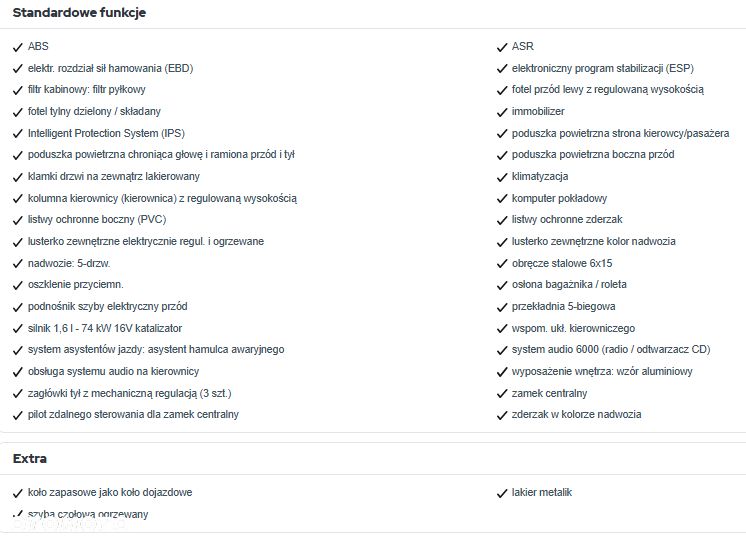
Task: Click the checkmark next to oszklenie przyciemn.
Action: pos(18,285)
